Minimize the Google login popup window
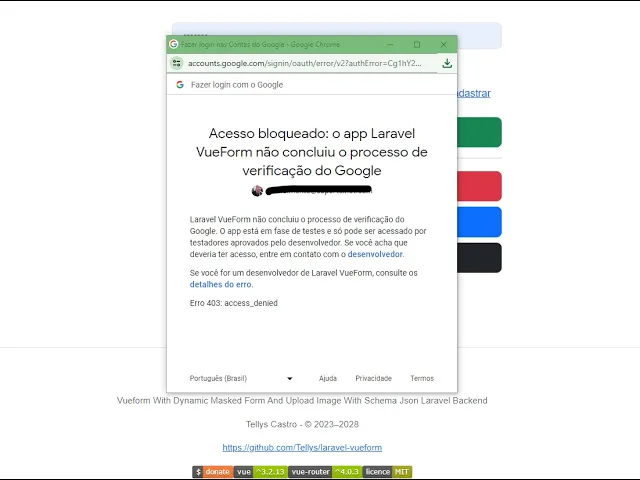 point(390,44)
